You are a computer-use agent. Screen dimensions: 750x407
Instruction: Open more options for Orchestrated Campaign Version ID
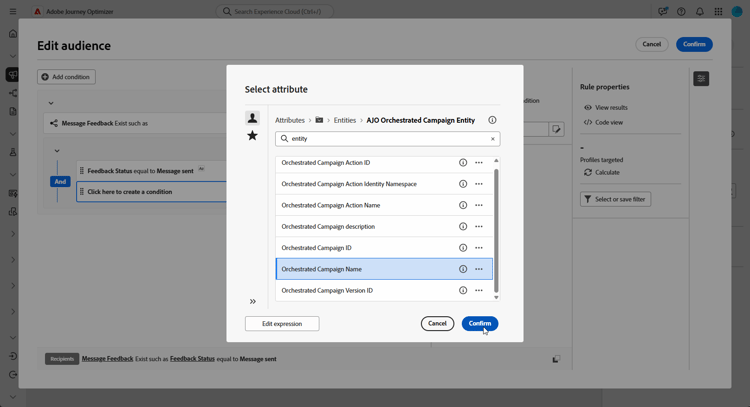[479, 290]
